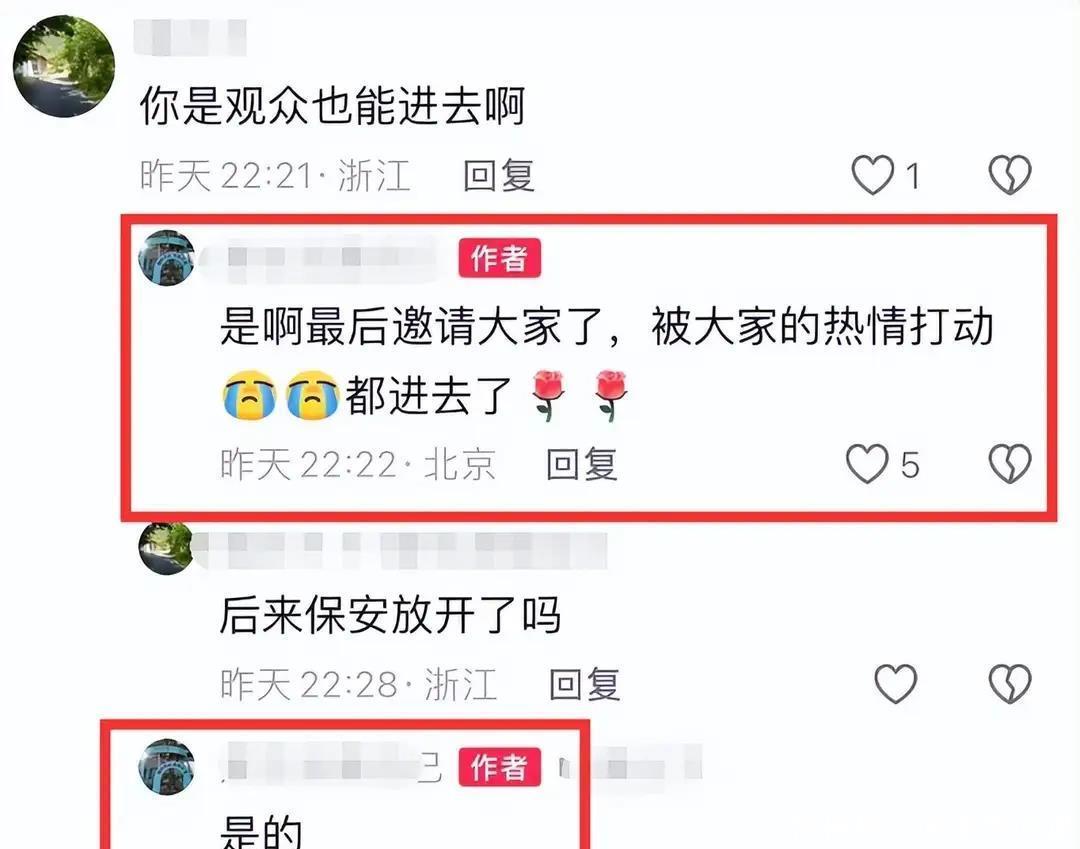Open avatar beside '后来保安放开了吗' comment
Screen dimensions: 1080x849
[x=166, y=549]
